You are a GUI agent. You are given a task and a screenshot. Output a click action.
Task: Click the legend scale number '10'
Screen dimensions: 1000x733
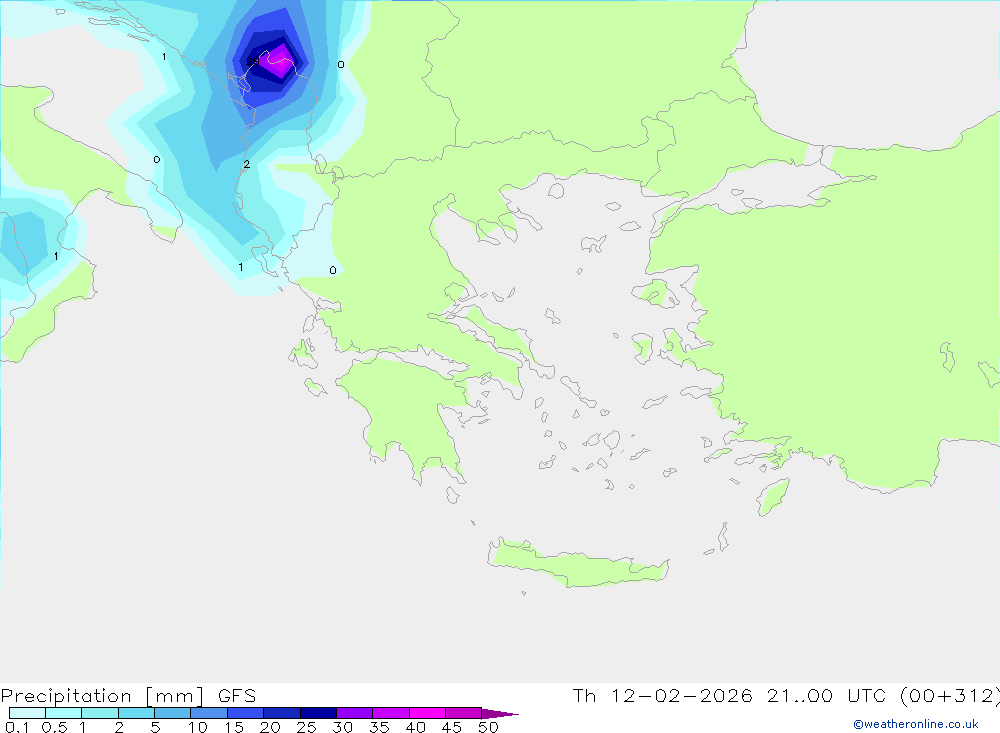pos(197,727)
